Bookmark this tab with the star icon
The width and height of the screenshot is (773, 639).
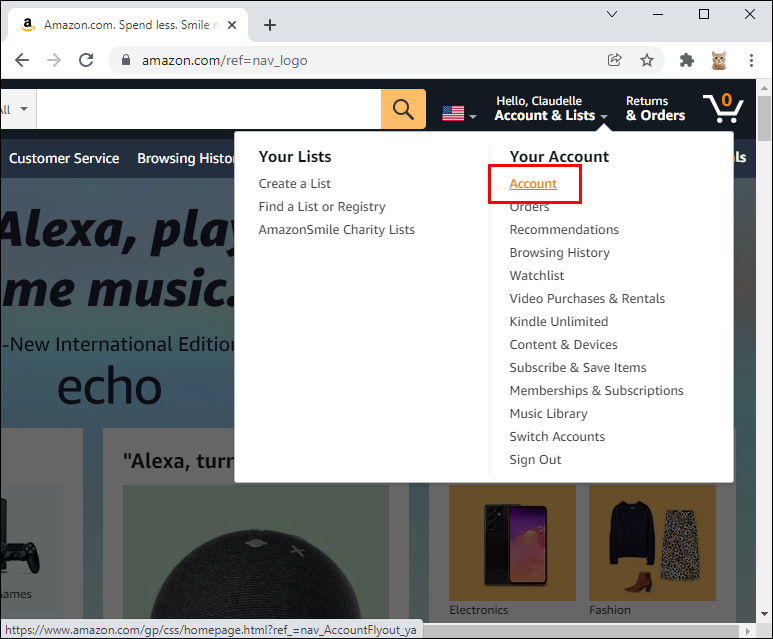(x=647, y=60)
